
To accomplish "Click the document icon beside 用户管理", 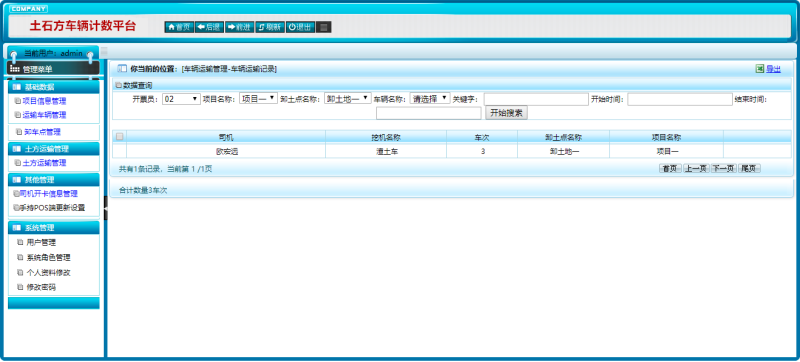I will pos(20,243).
